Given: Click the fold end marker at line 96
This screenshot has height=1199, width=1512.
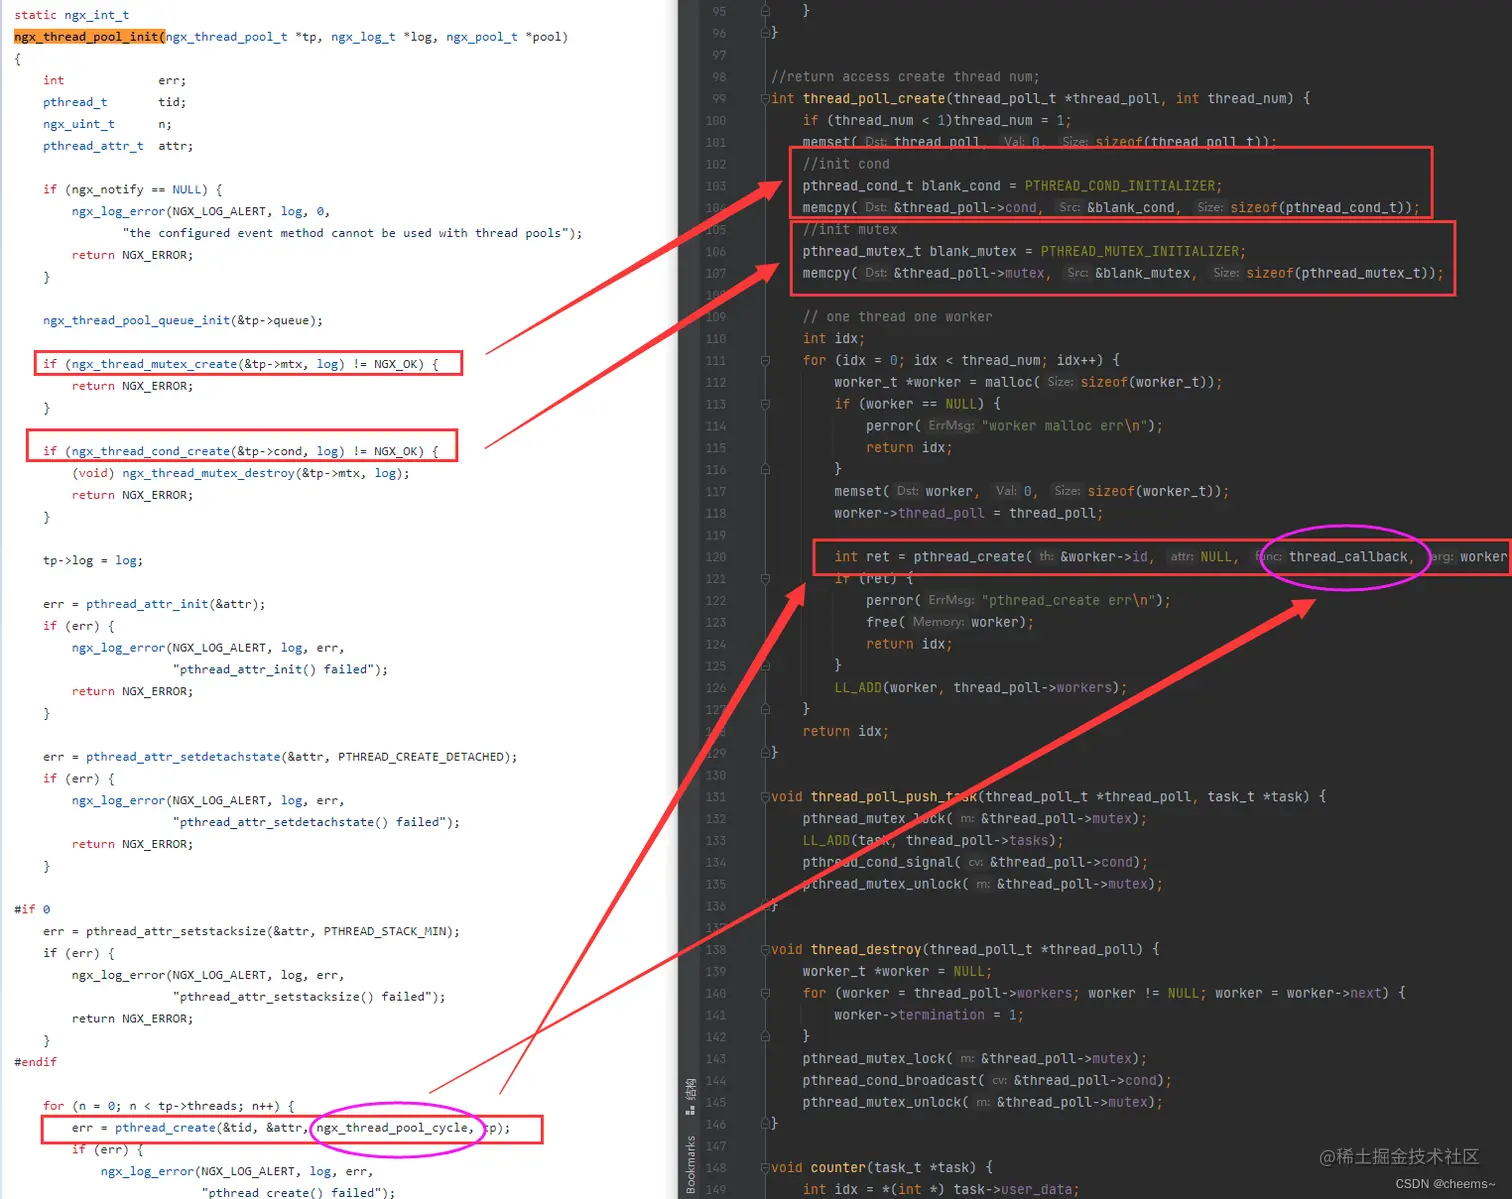Looking at the screenshot, I should [765, 32].
